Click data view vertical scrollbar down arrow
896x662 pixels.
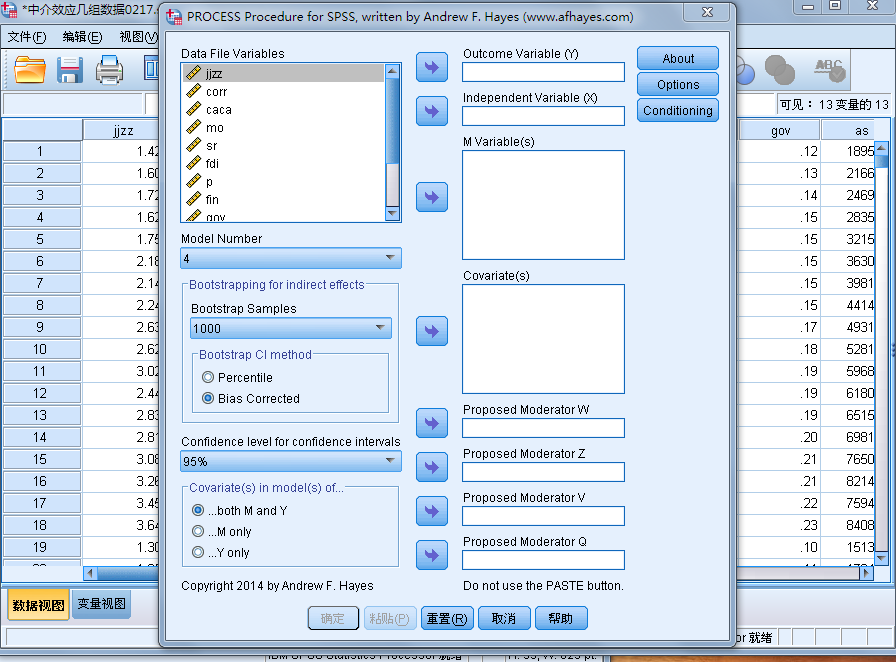tap(881, 558)
